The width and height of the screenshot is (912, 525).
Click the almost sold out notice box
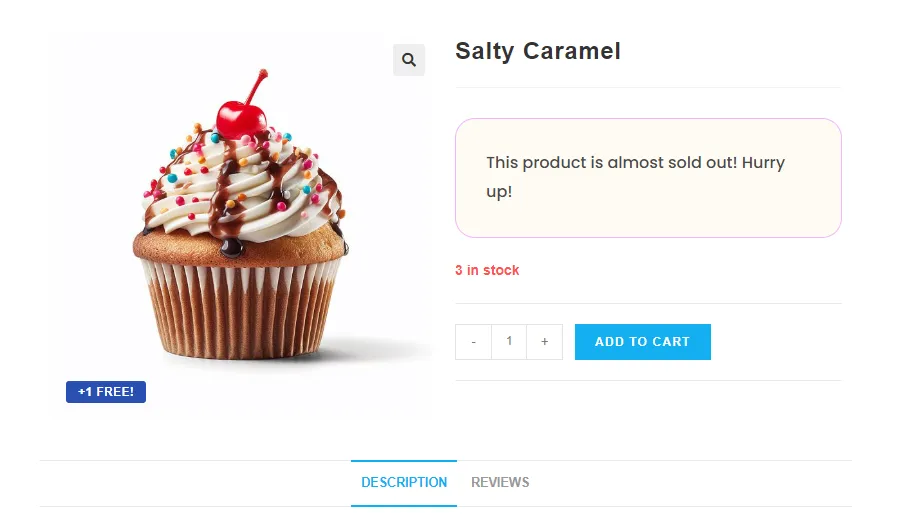point(648,178)
